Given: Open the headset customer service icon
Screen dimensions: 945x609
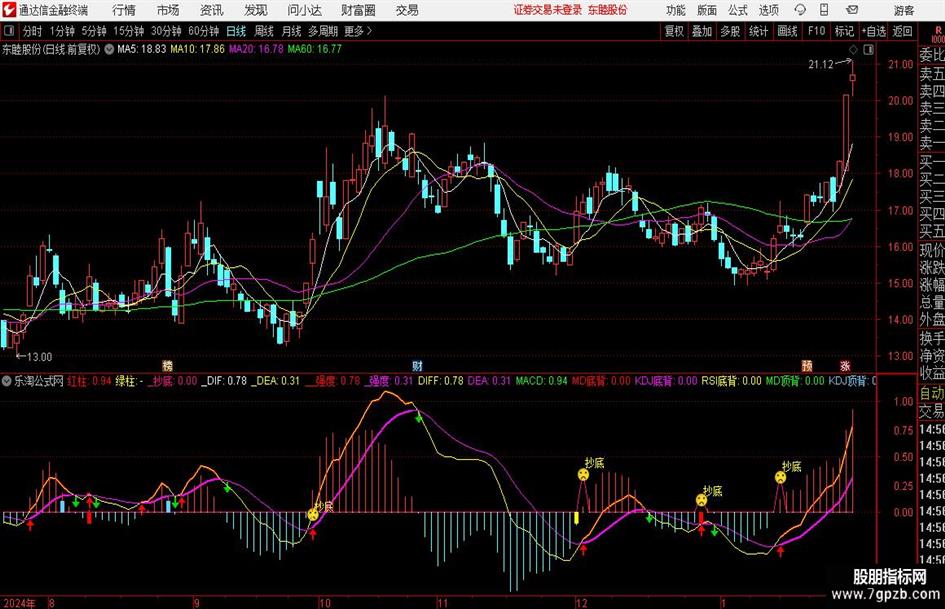Looking at the screenshot, I should click(800, 10).
